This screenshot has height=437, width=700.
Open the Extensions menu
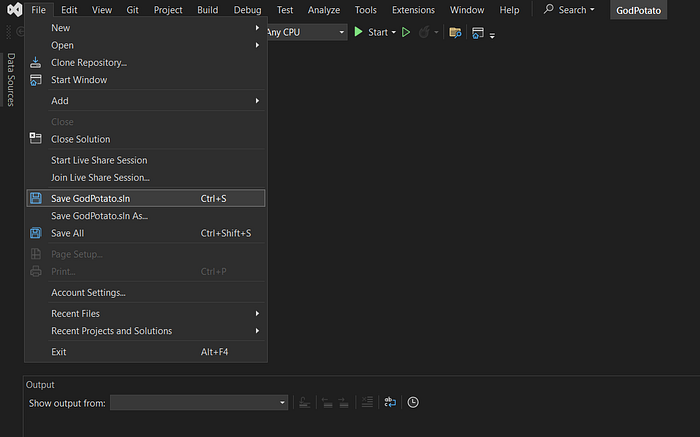pos(413,9)
